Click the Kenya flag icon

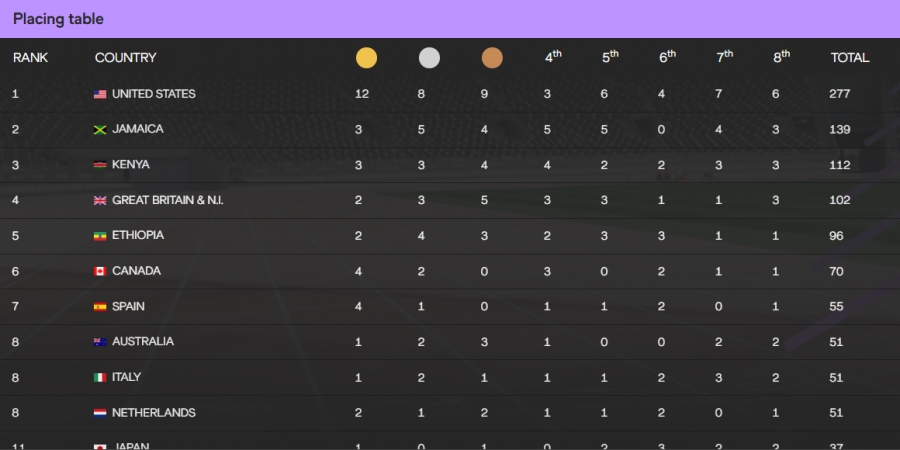coord(100,165)
